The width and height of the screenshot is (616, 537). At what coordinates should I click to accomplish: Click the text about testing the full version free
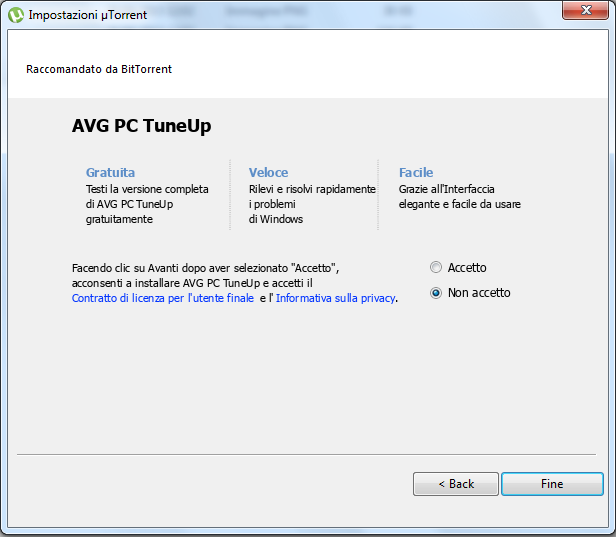click(147, 204)
